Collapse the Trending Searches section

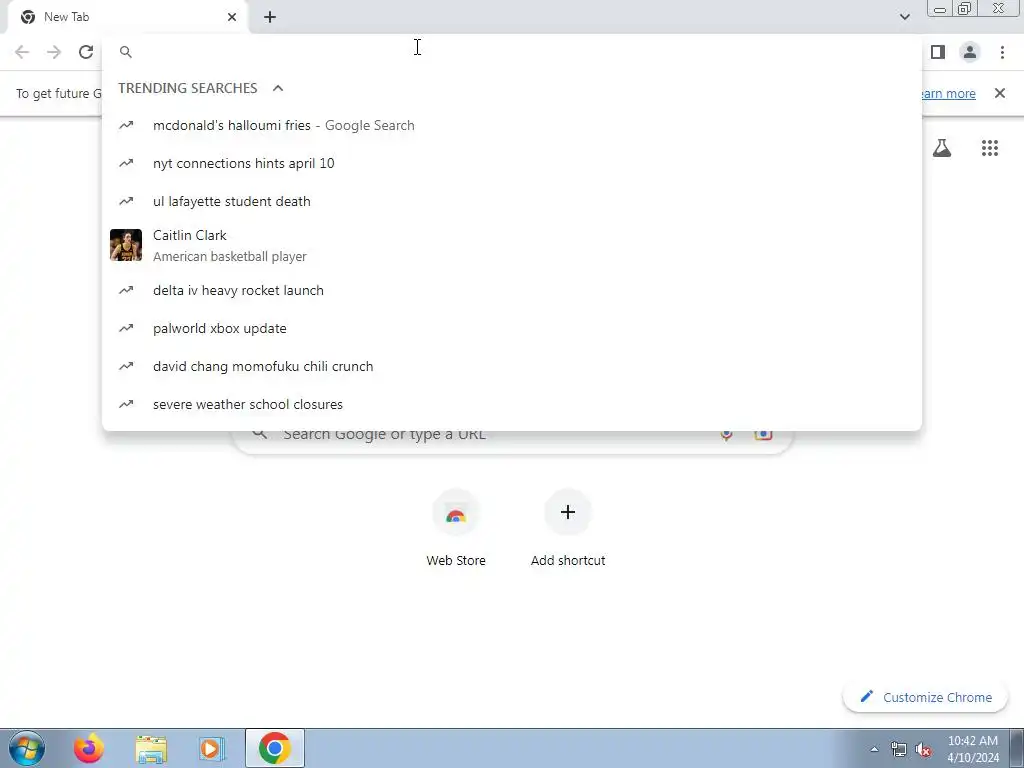278,88
